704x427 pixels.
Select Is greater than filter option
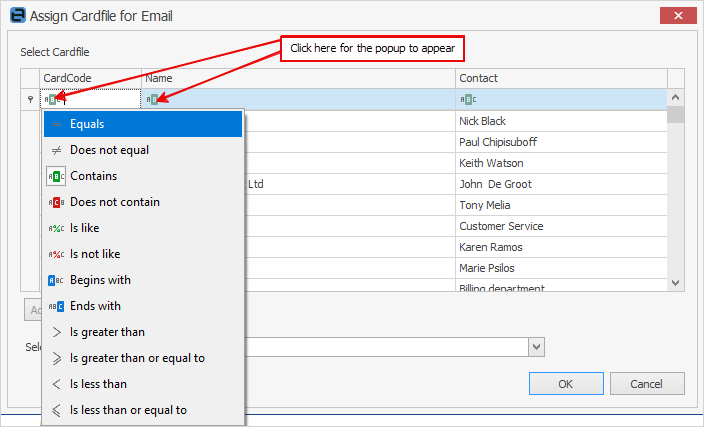143,332
